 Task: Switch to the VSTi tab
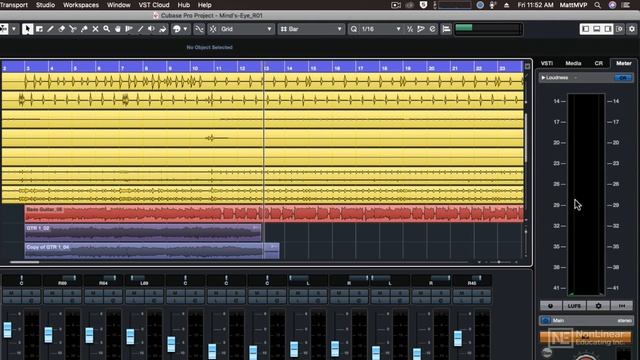[547, 63]
